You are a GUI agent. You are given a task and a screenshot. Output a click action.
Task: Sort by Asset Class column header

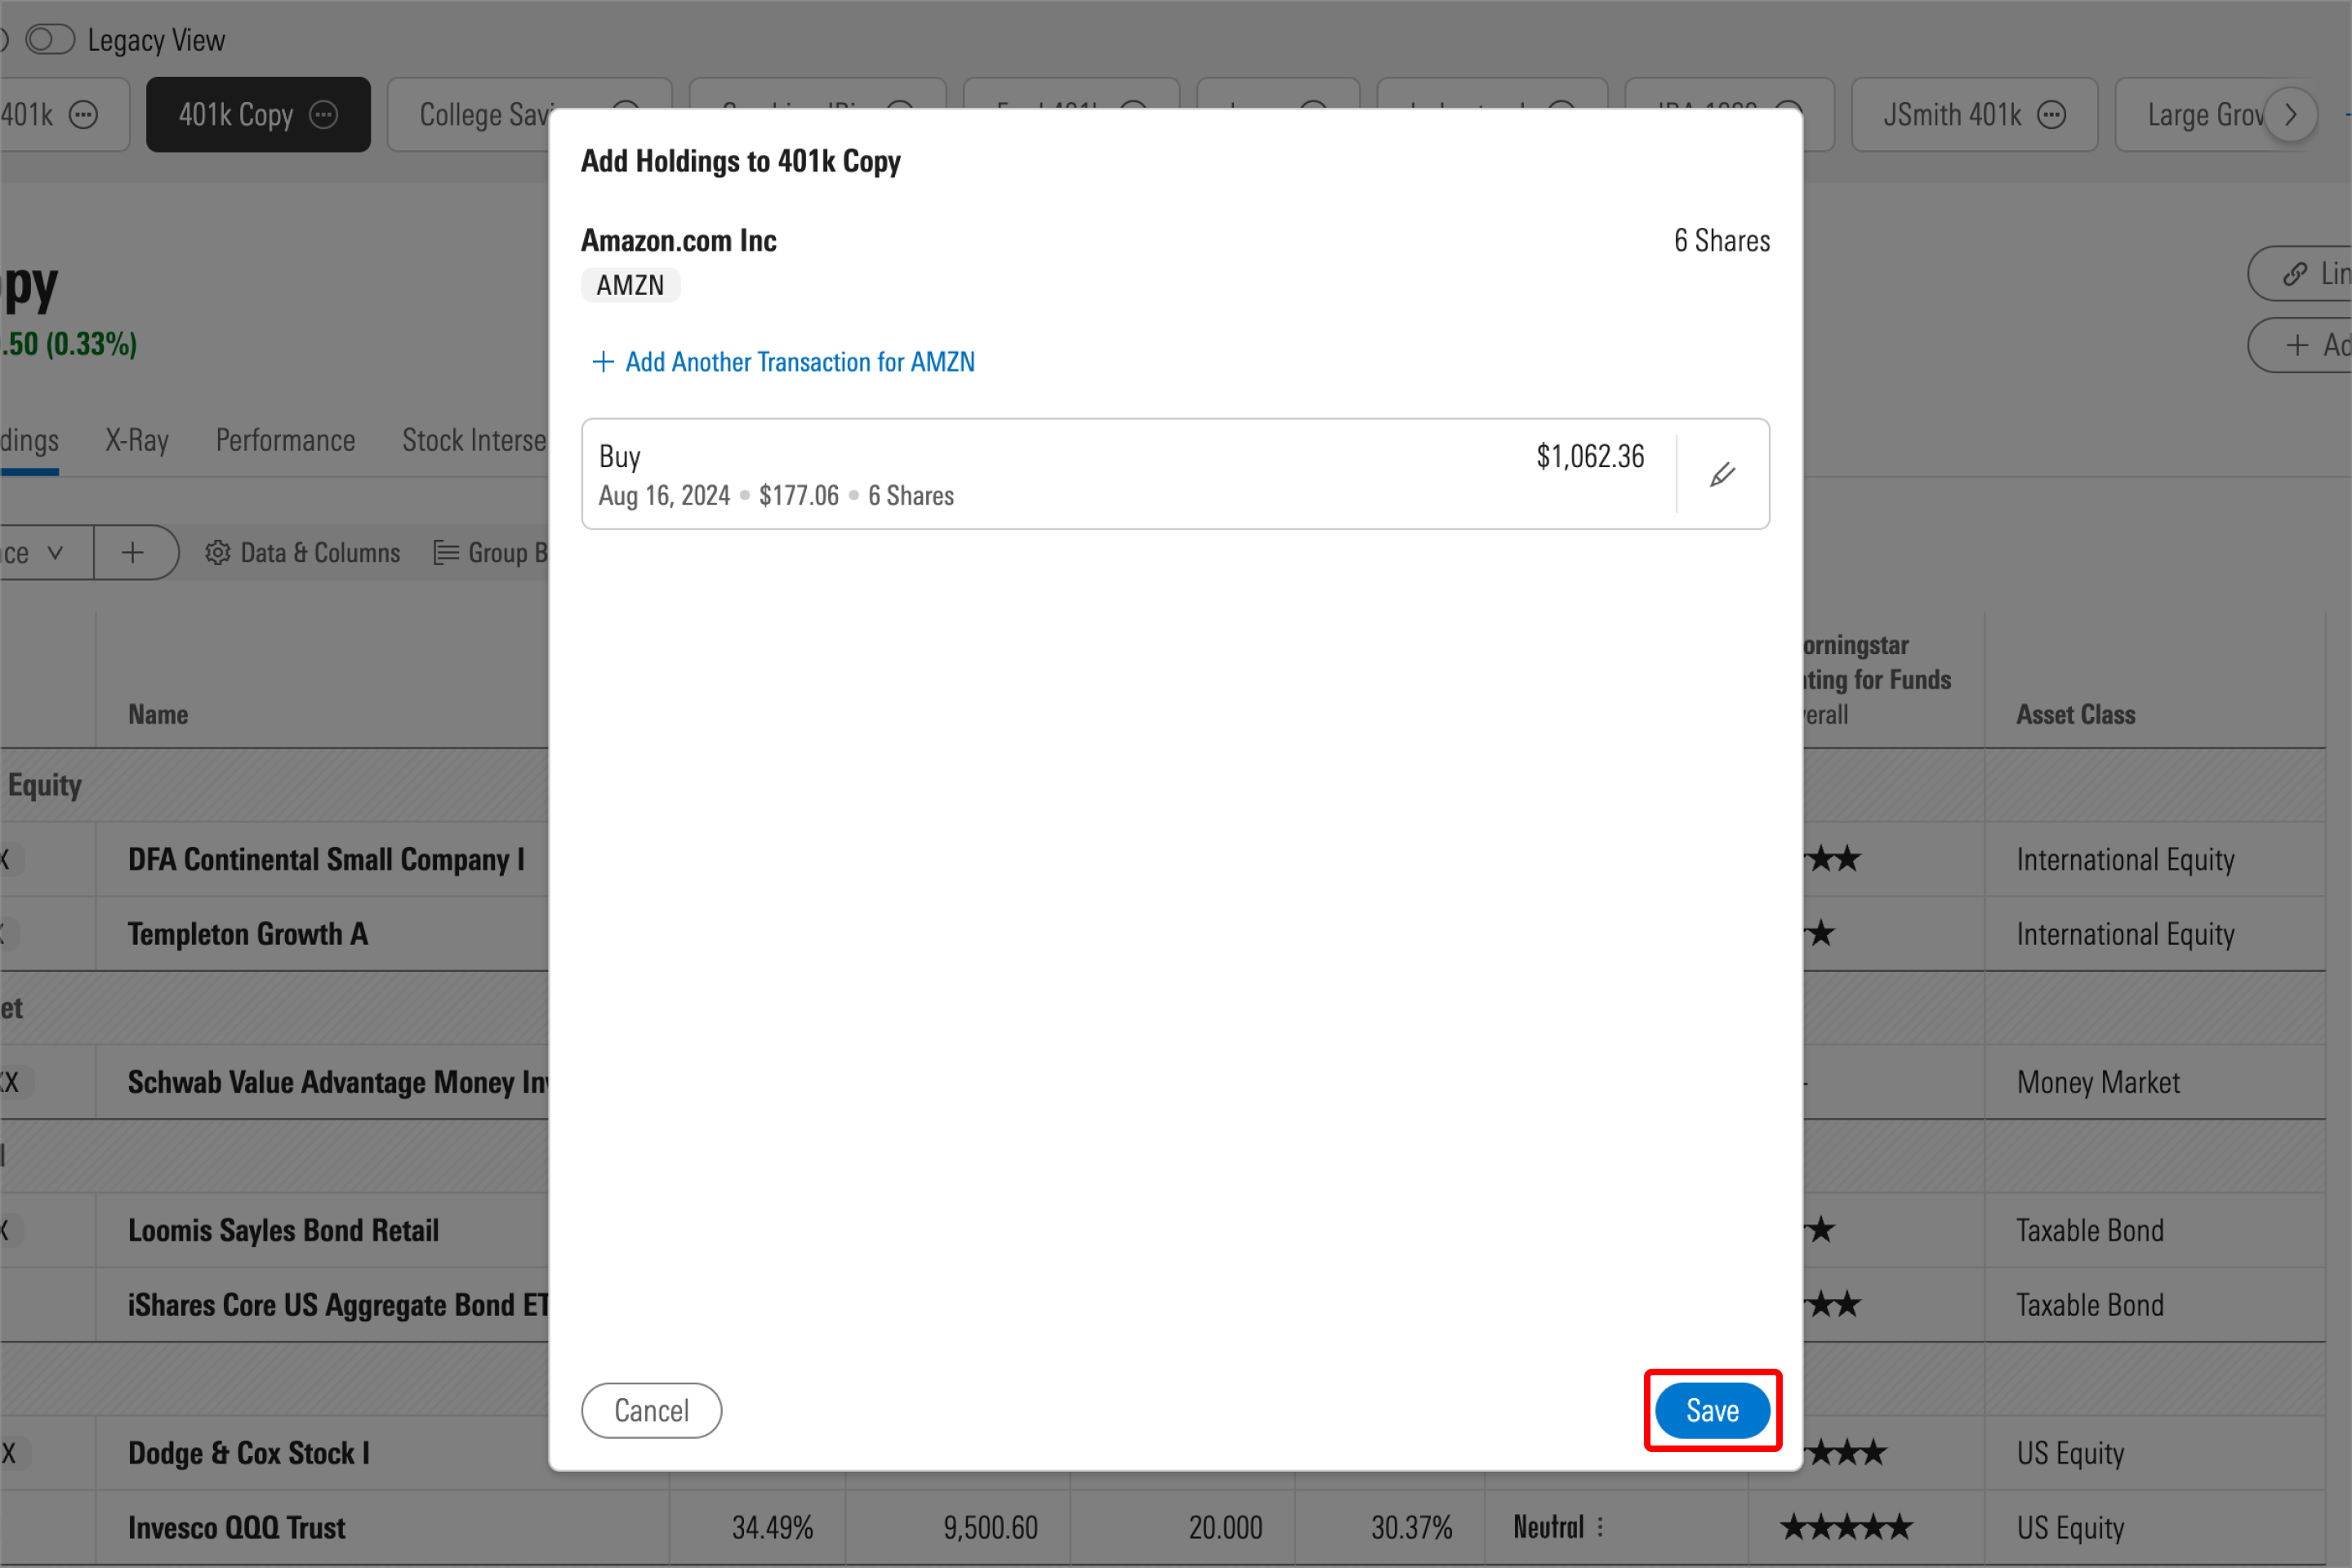tap(2075, 715)
